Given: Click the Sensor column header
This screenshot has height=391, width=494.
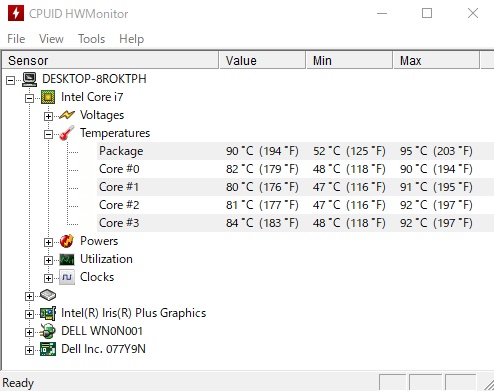Looking at the screenshot, I should tap(110, 60).
